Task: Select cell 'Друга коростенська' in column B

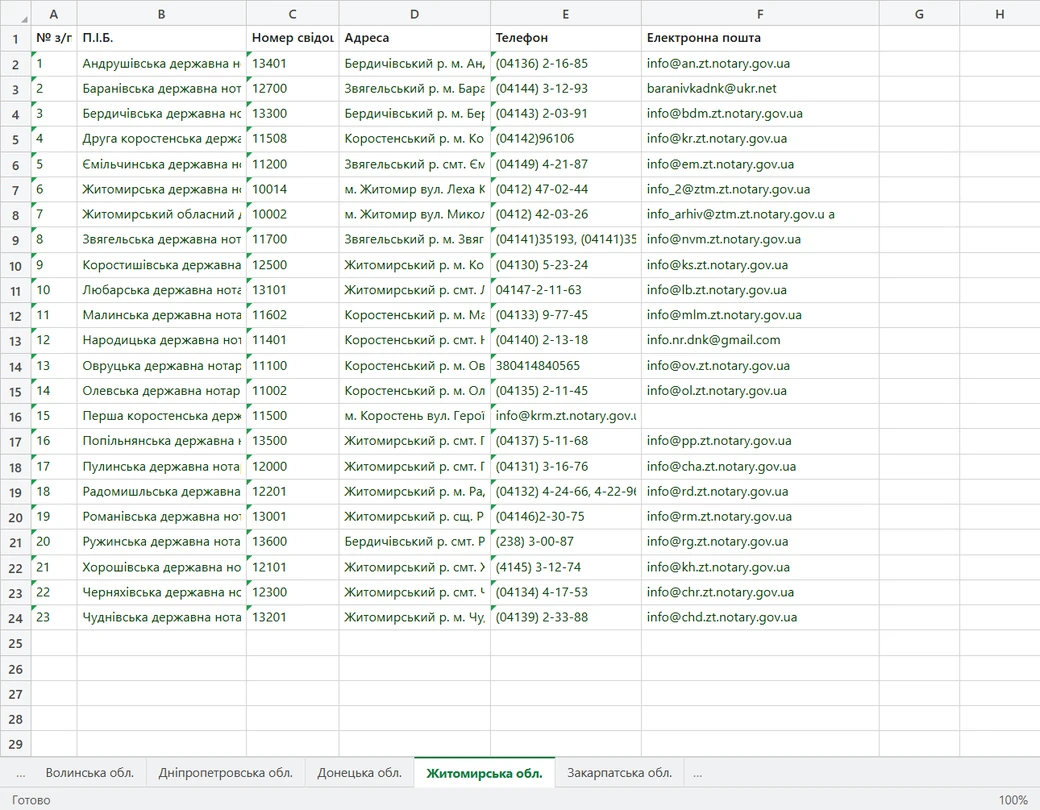Action: [x=161, y=139]
